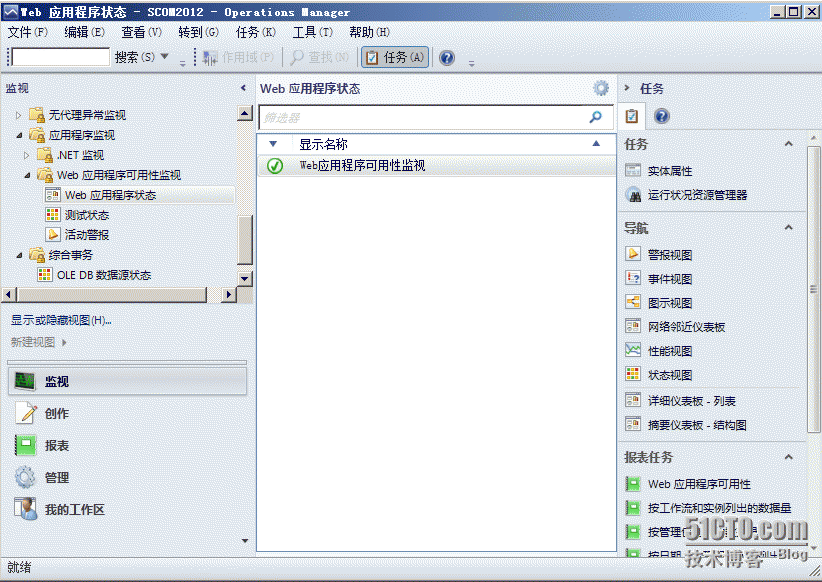Open the 工具(T) menu
Viewport: 822px width, 582px height.
click(x=312, y=33)
